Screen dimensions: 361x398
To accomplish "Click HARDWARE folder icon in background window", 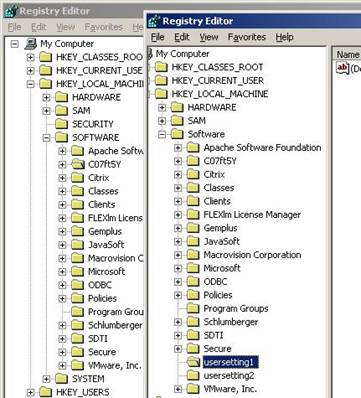I will [x=61, y=97].
